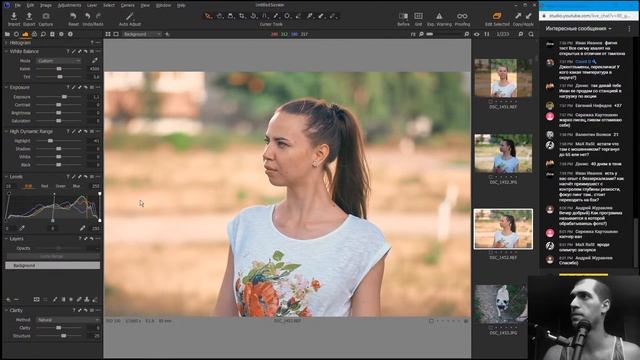
Task: Open the Adjustments menu
Action: 69,5
